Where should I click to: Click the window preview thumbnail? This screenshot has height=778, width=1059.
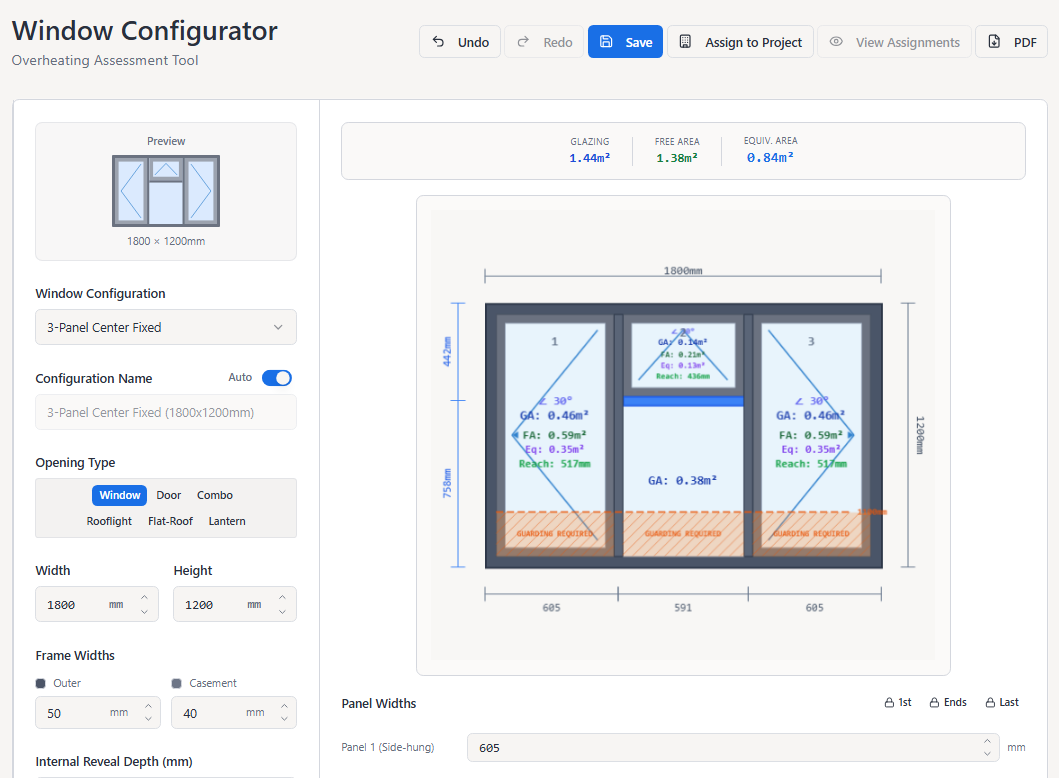coord(166,191)
